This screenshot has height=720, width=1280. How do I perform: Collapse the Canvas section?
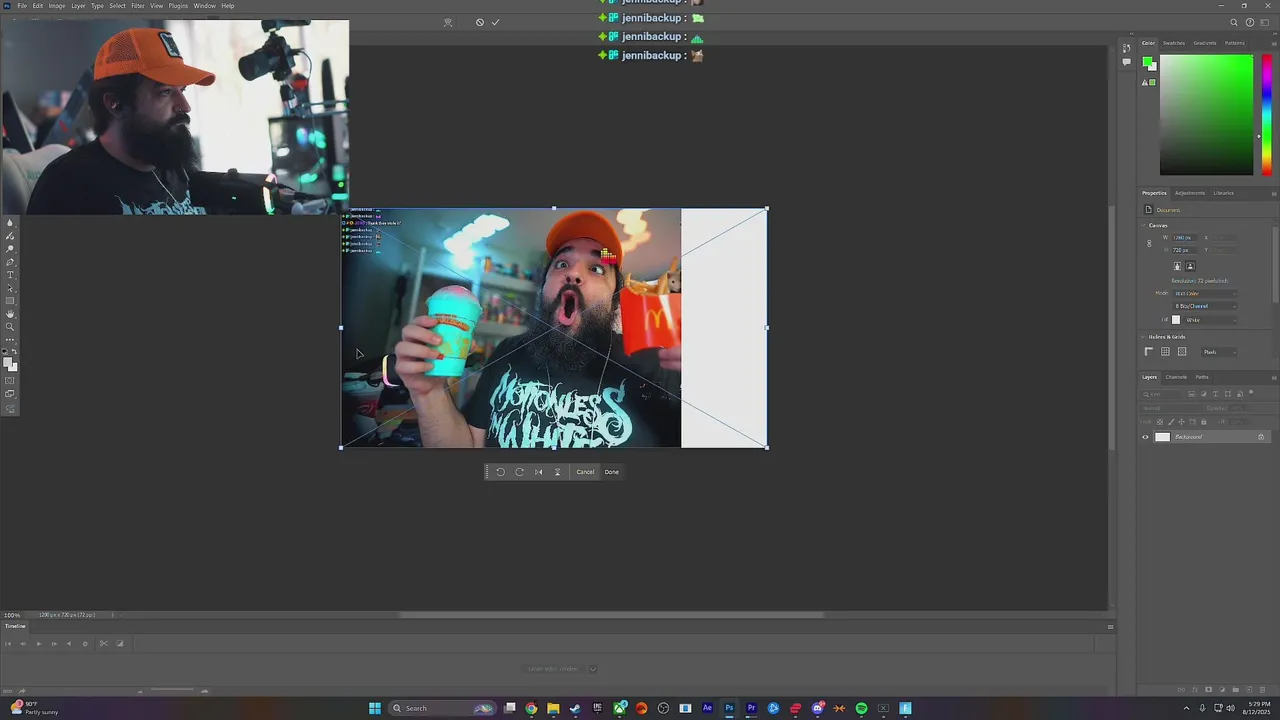[1143, 225]
